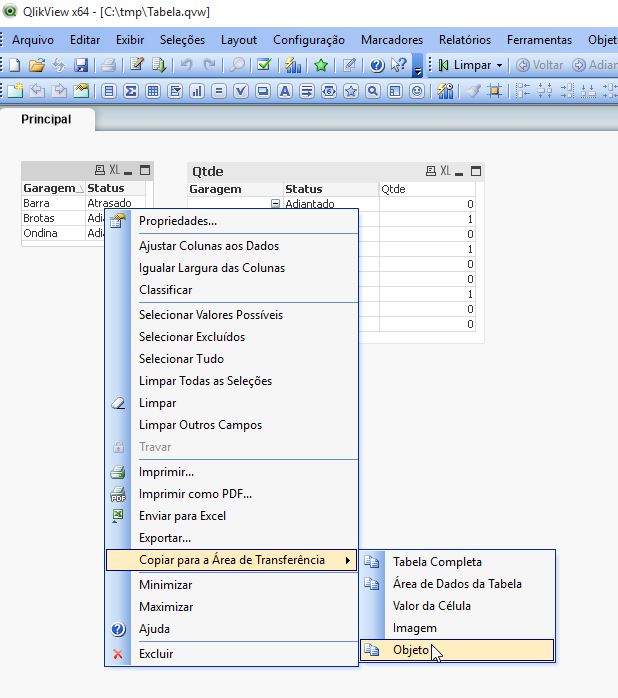The width and height of the screenshot is (618, 698).
Task: Choose Tabela Completa in submenu
Action: pyautogui.click(x=457, y=562)
